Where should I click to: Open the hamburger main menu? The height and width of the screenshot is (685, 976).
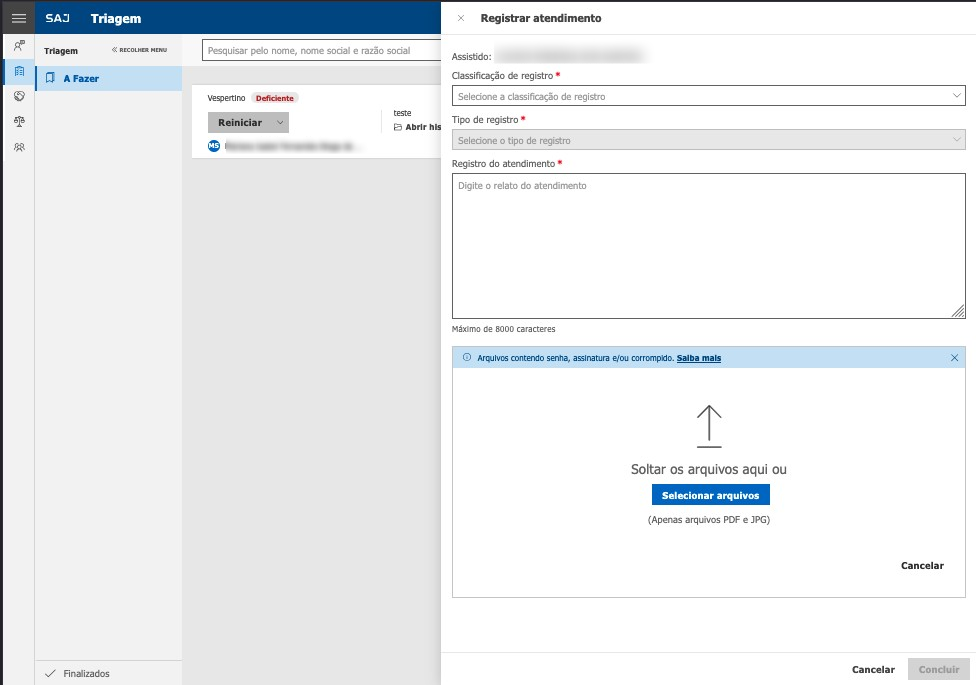tap(19, 18)
